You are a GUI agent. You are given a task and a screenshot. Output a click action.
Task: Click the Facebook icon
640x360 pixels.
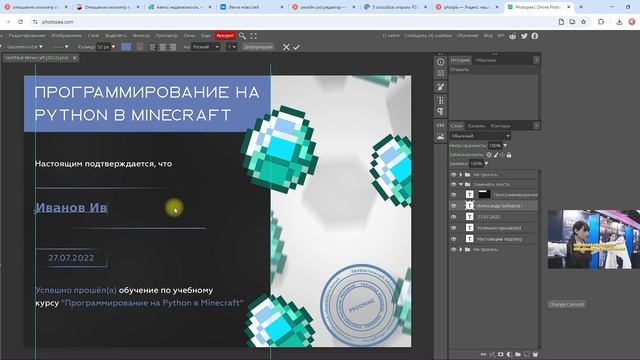click(x=535, y=36)
